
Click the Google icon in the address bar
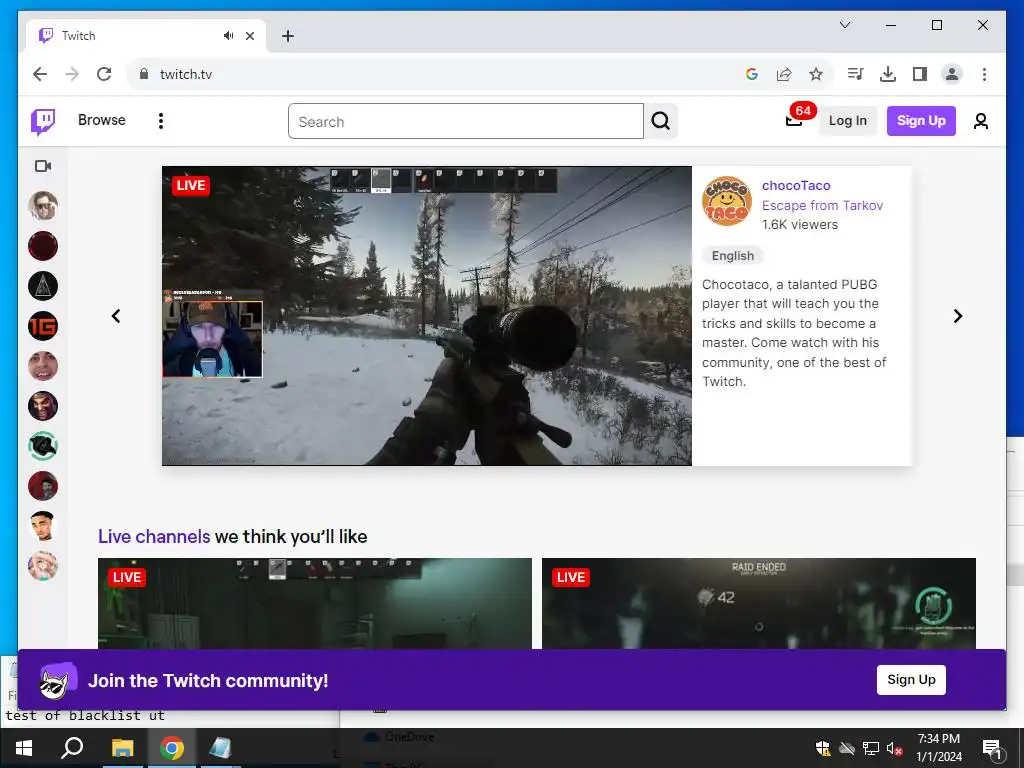click(752, 74)
